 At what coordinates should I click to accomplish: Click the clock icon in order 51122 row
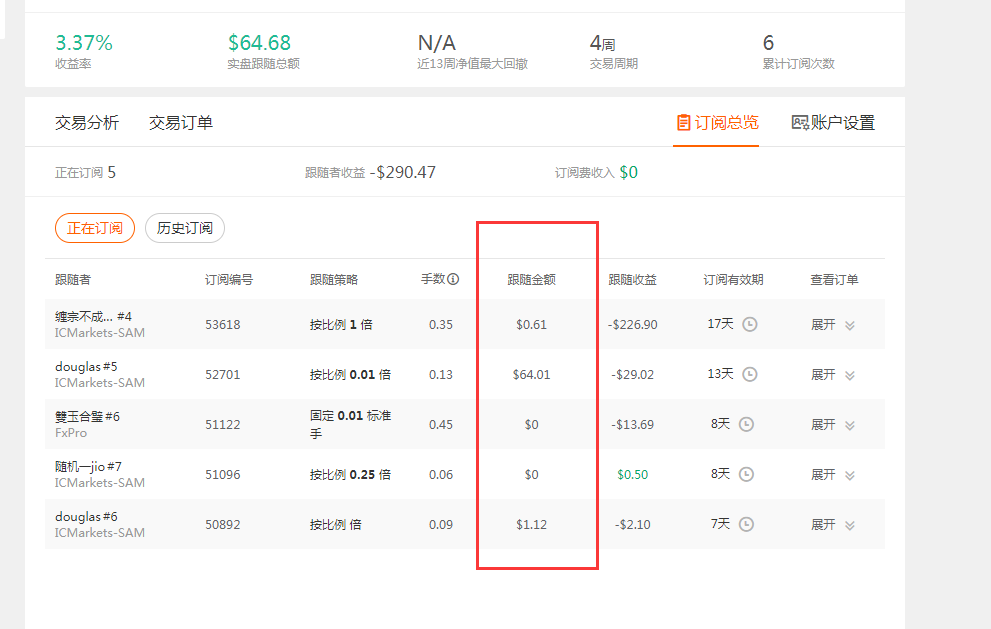[746, 424]
